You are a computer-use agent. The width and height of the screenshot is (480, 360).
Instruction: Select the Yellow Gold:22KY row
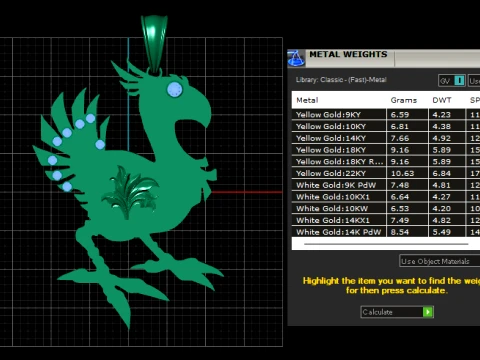point(386,173)
